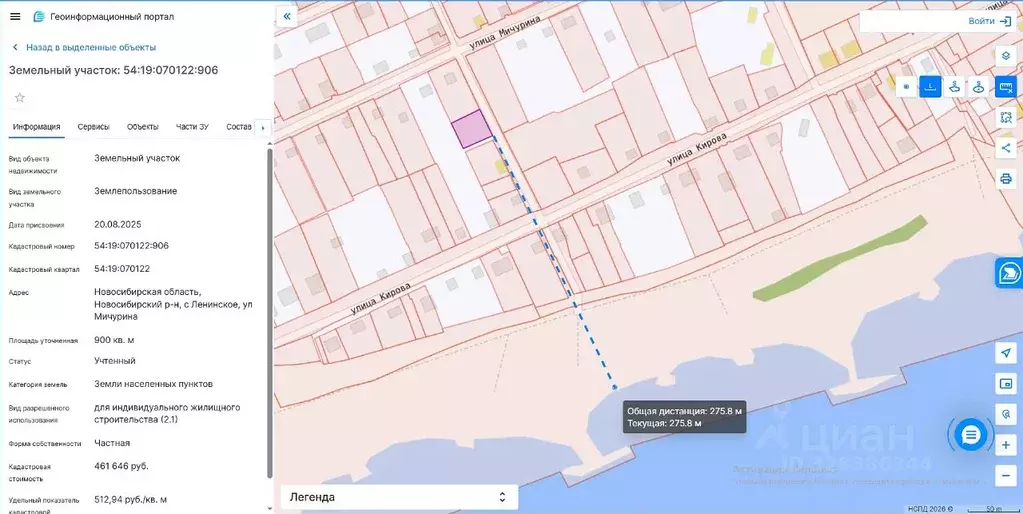Switch to the Сервисы tab
Viewport: 1023px width, 514px height.
pyautogui.click(x=94, y=127)
